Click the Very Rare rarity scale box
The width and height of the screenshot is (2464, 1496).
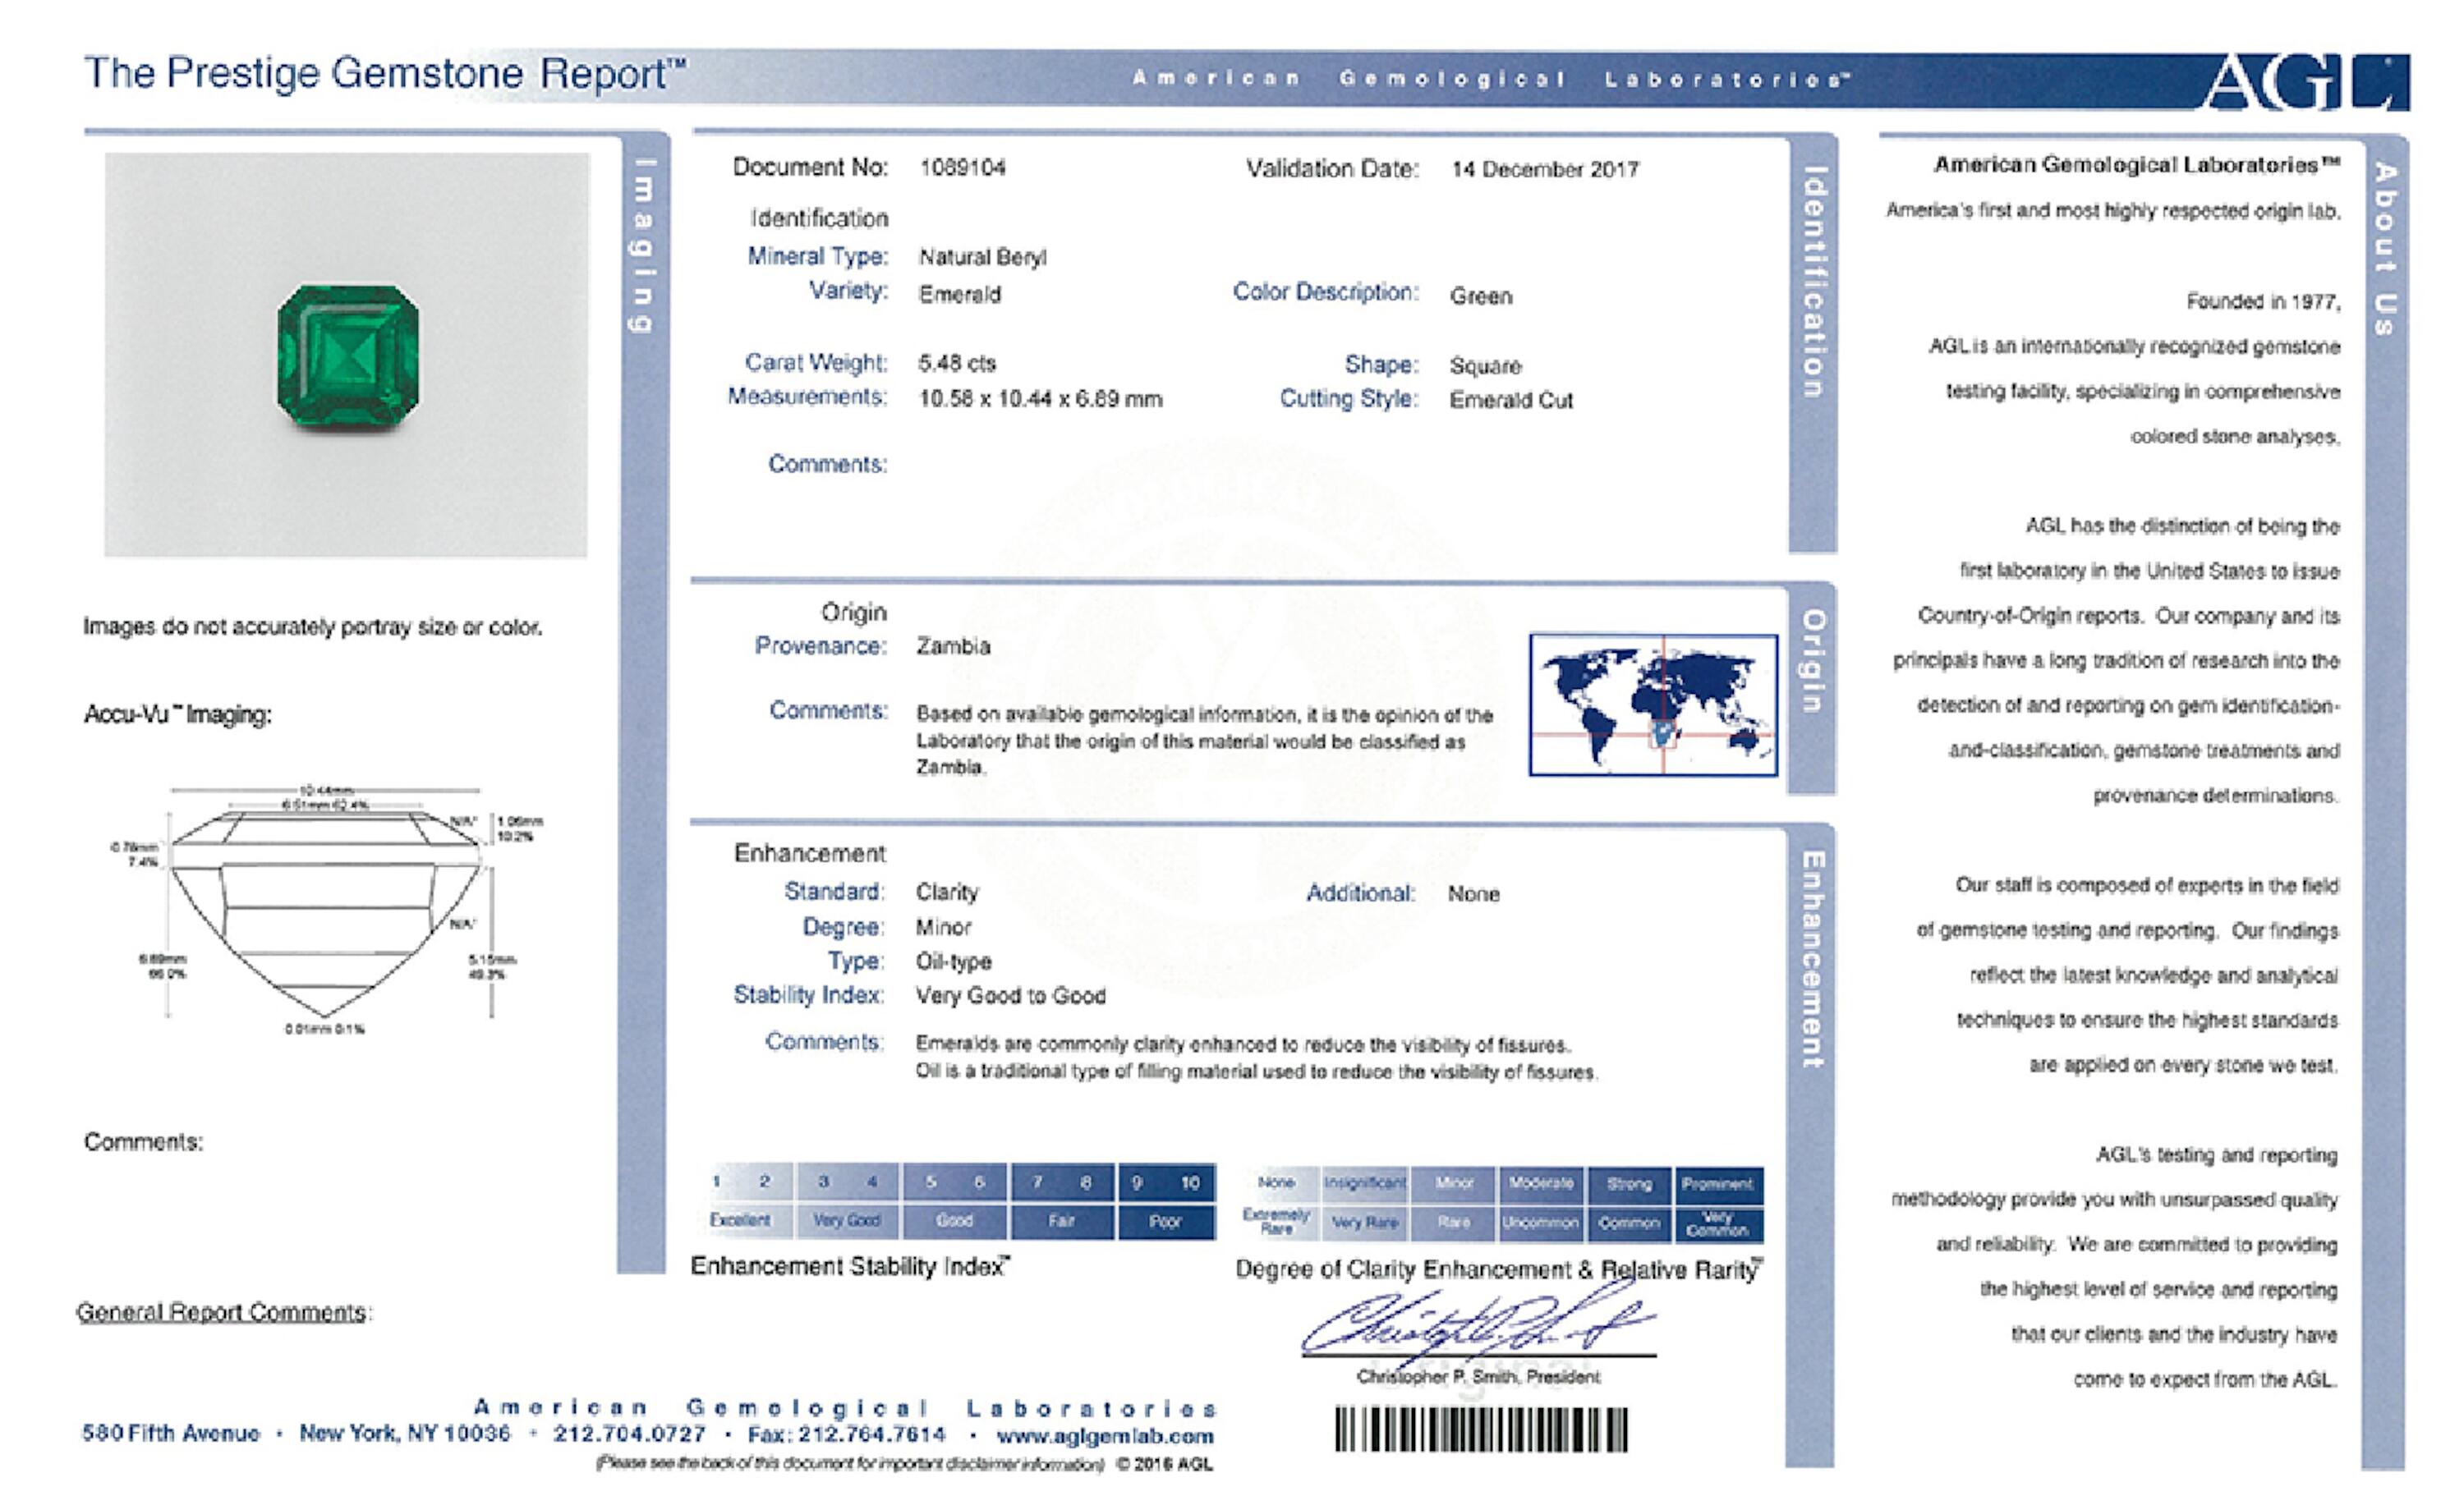(1364, 1222)
